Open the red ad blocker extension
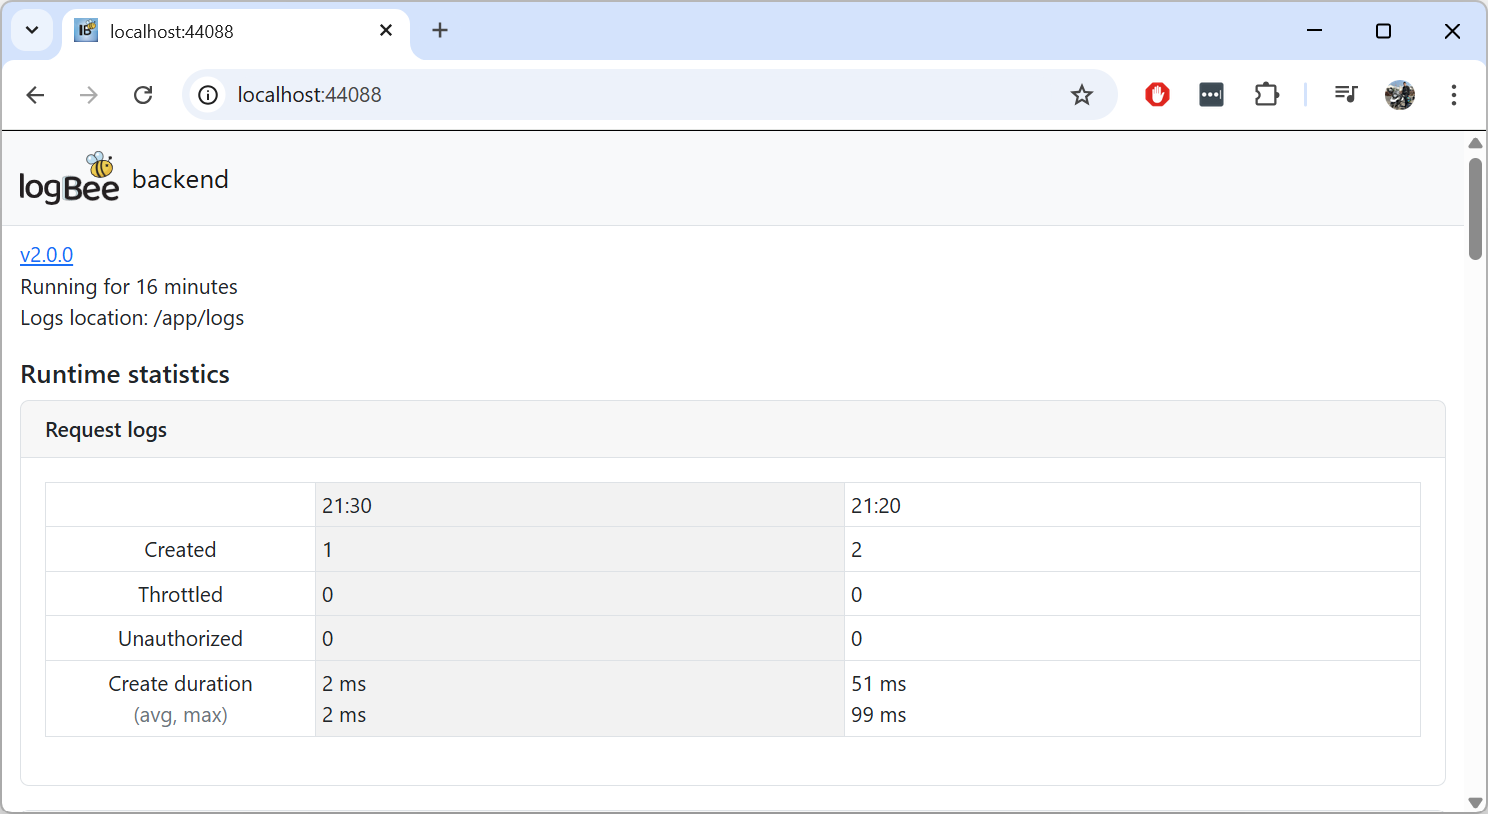1488x814 pixels. 1157,95
